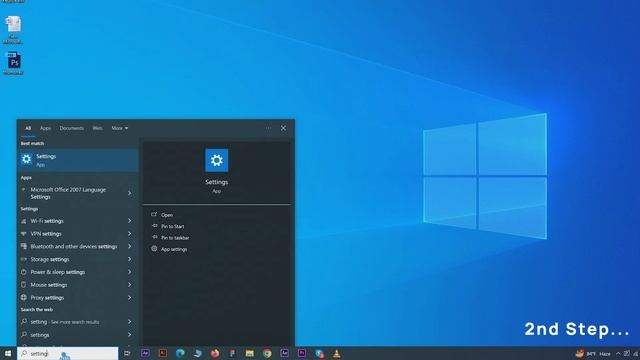Select the Mouse settings result

(78, 285)
